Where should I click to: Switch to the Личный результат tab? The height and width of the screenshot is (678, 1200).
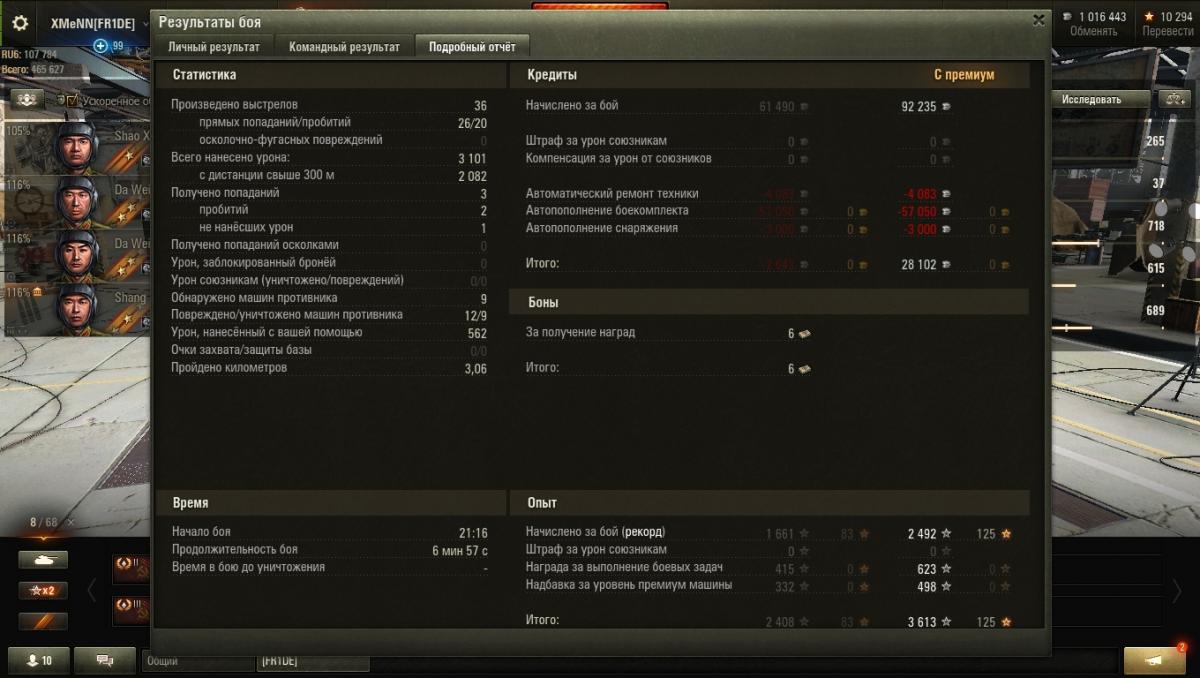214,47
